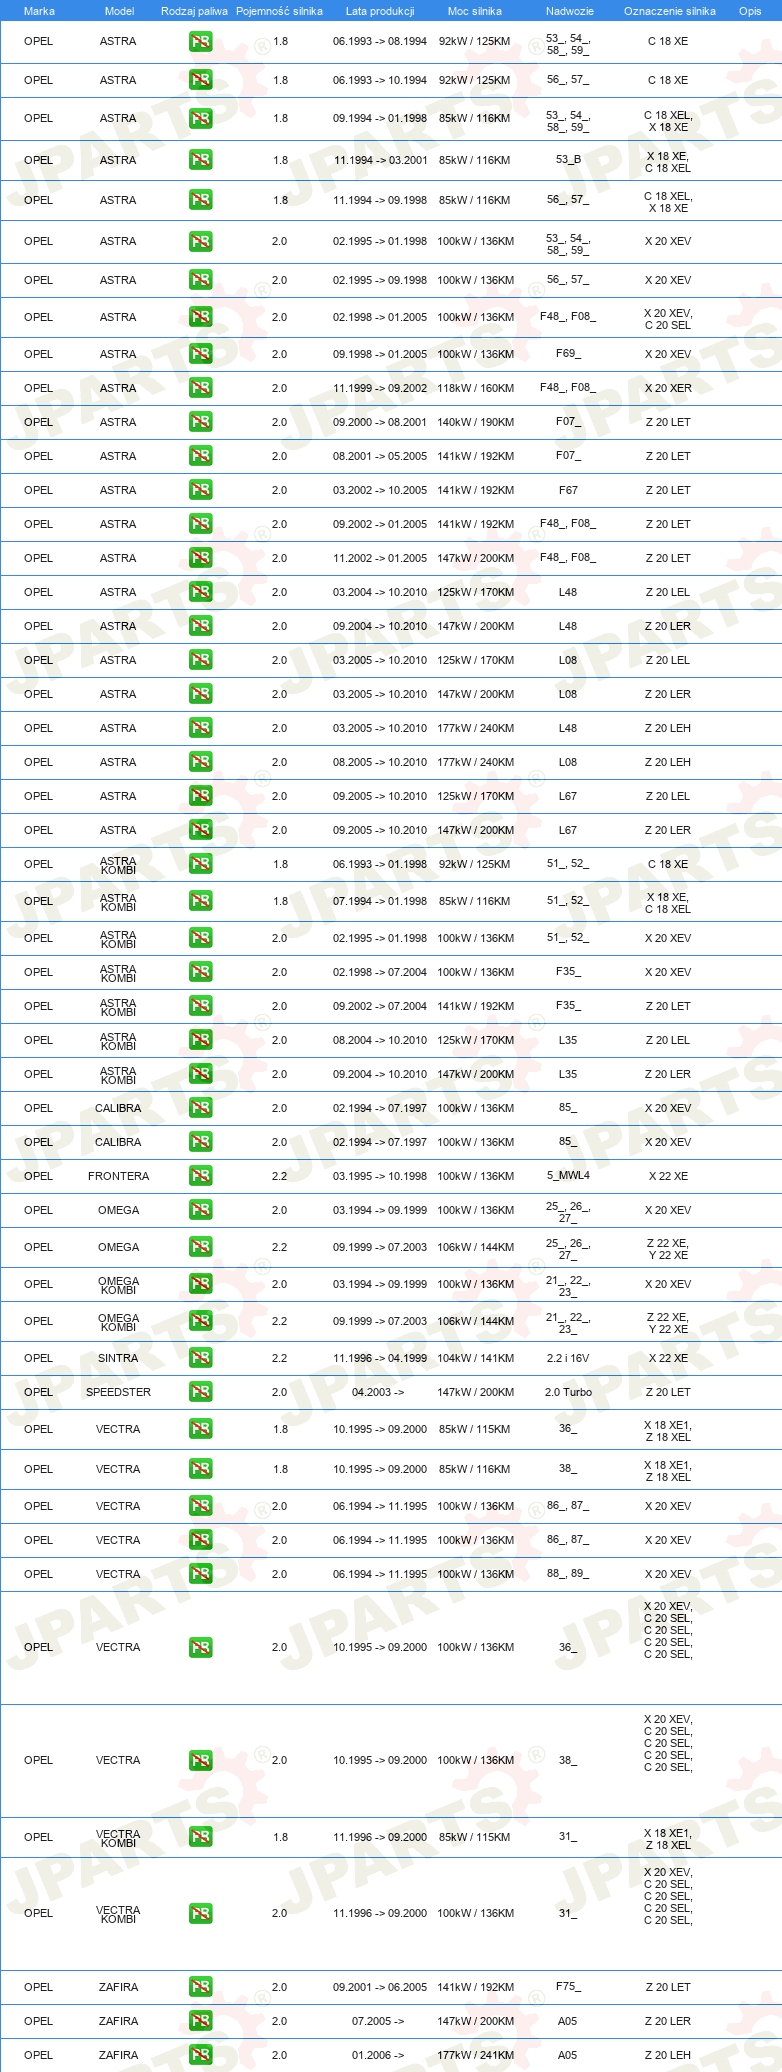Click fuel icon in the Zafira Z 20 LEH row
This screenshot has height=2072, width=782.
coord(200,2055)
